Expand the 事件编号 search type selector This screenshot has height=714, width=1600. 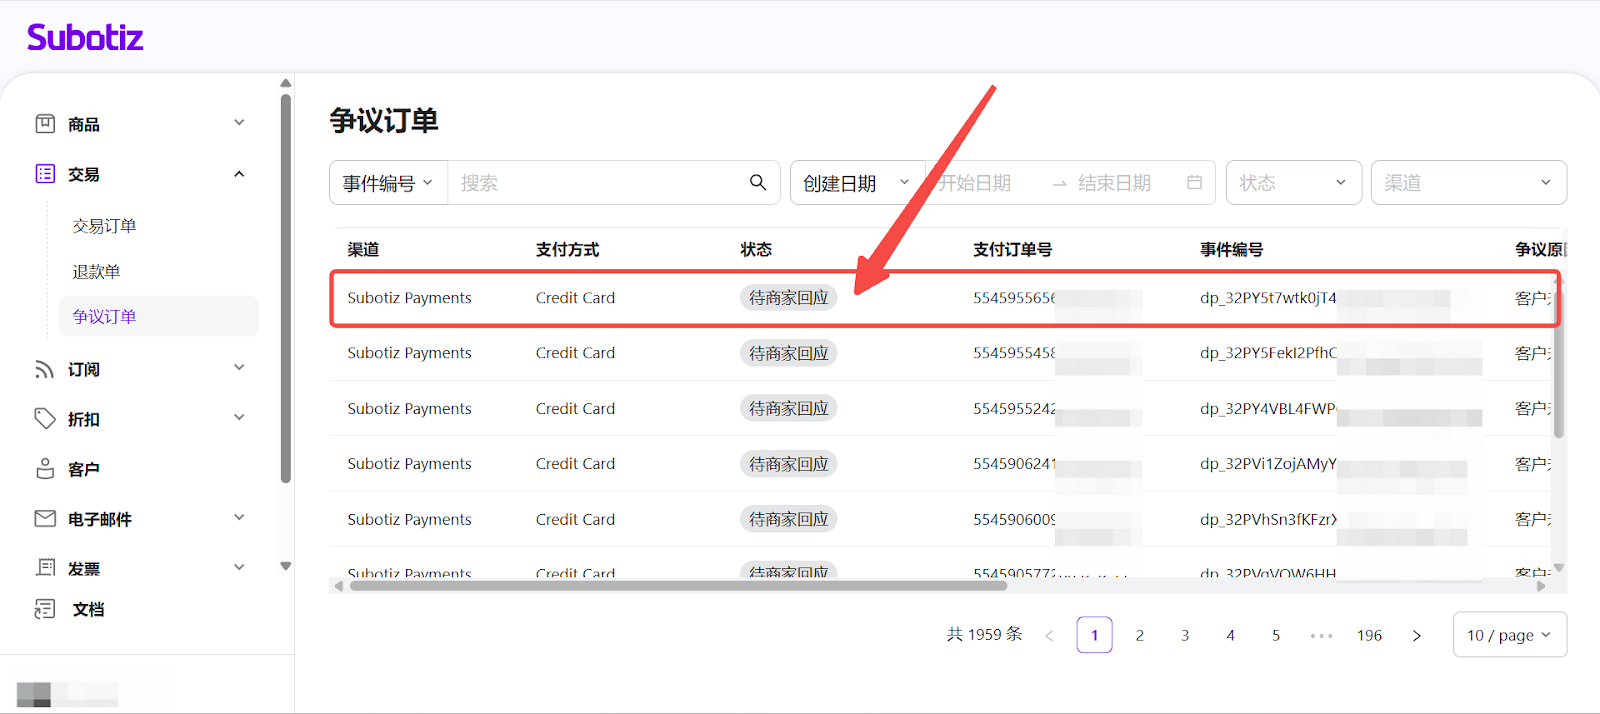tap(388, 183)
